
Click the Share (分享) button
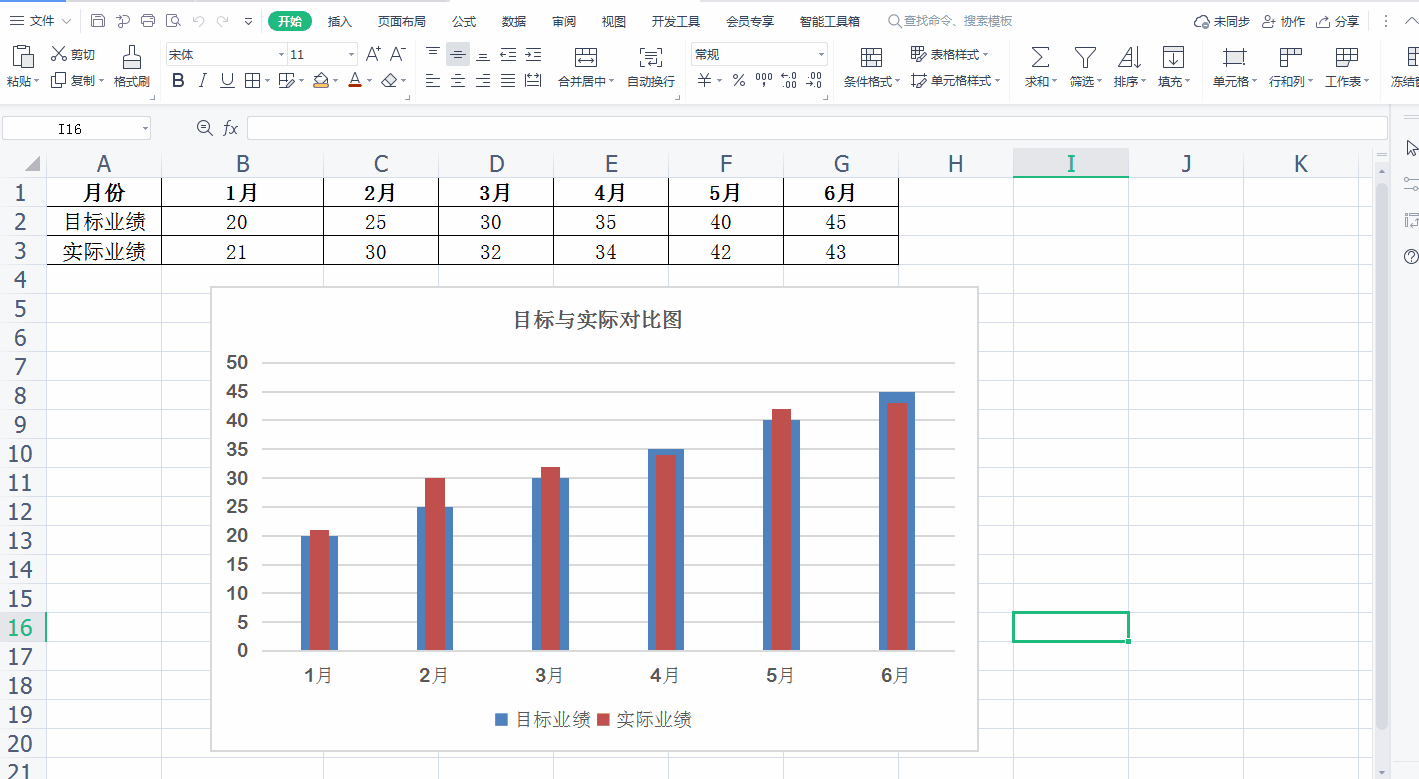click(x=1338, y=21)
